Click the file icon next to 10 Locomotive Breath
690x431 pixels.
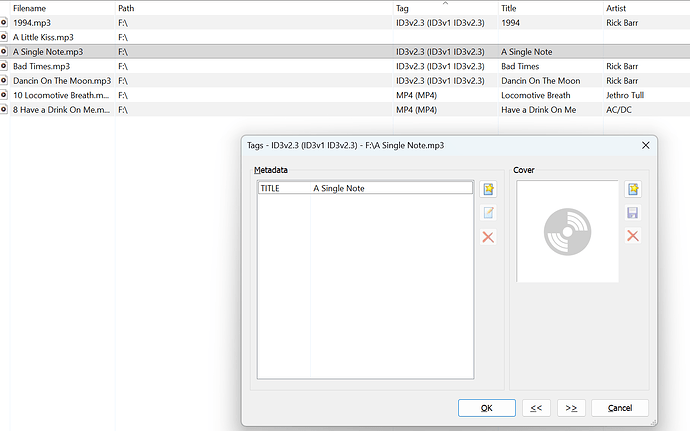(4, 95)
